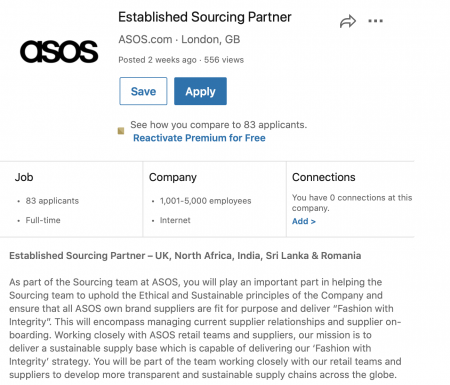Click the Posted 2 weeks ago text
This screenshot has width=450, height=385.
[157, 60]
